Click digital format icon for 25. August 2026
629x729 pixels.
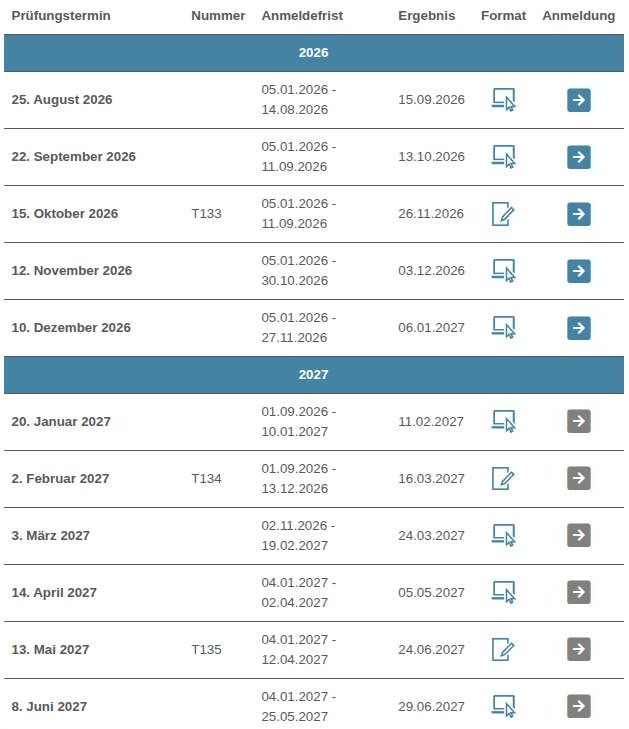tap(503, 100)
